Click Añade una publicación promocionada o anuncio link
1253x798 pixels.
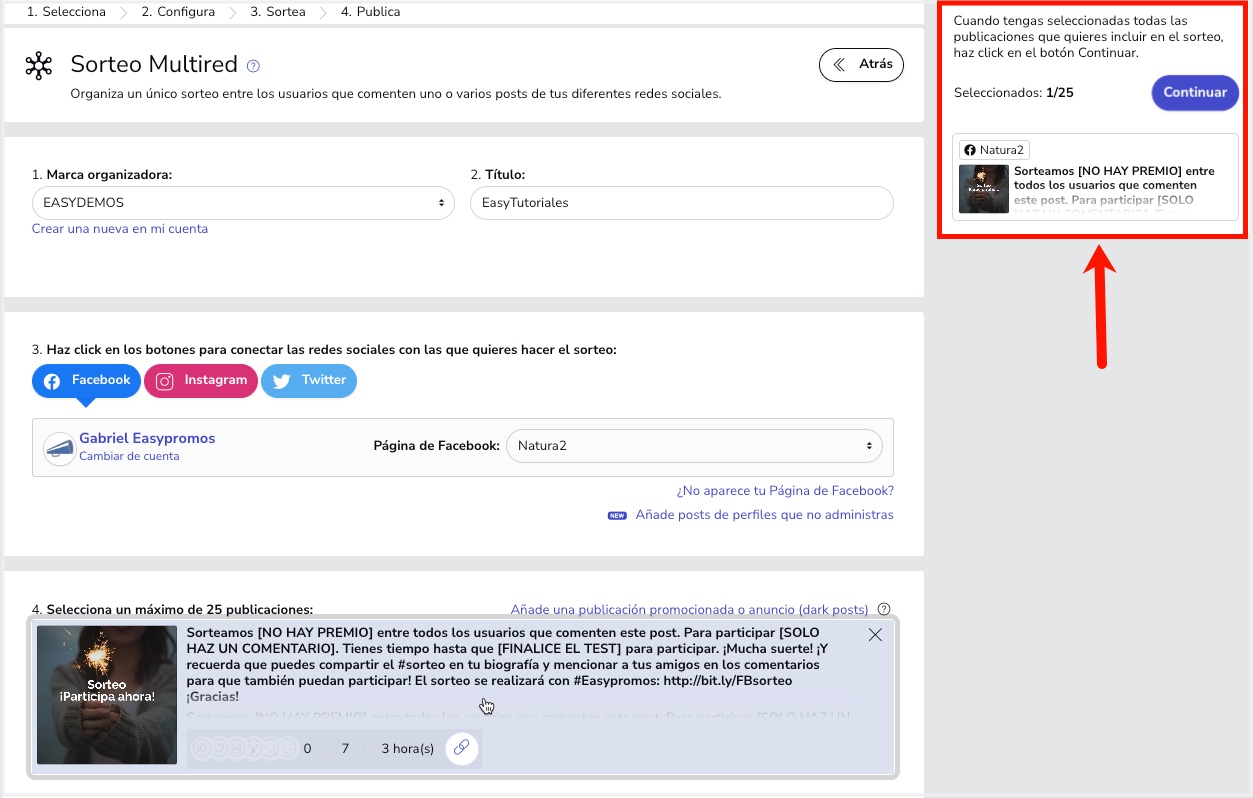tap(689, 609)
